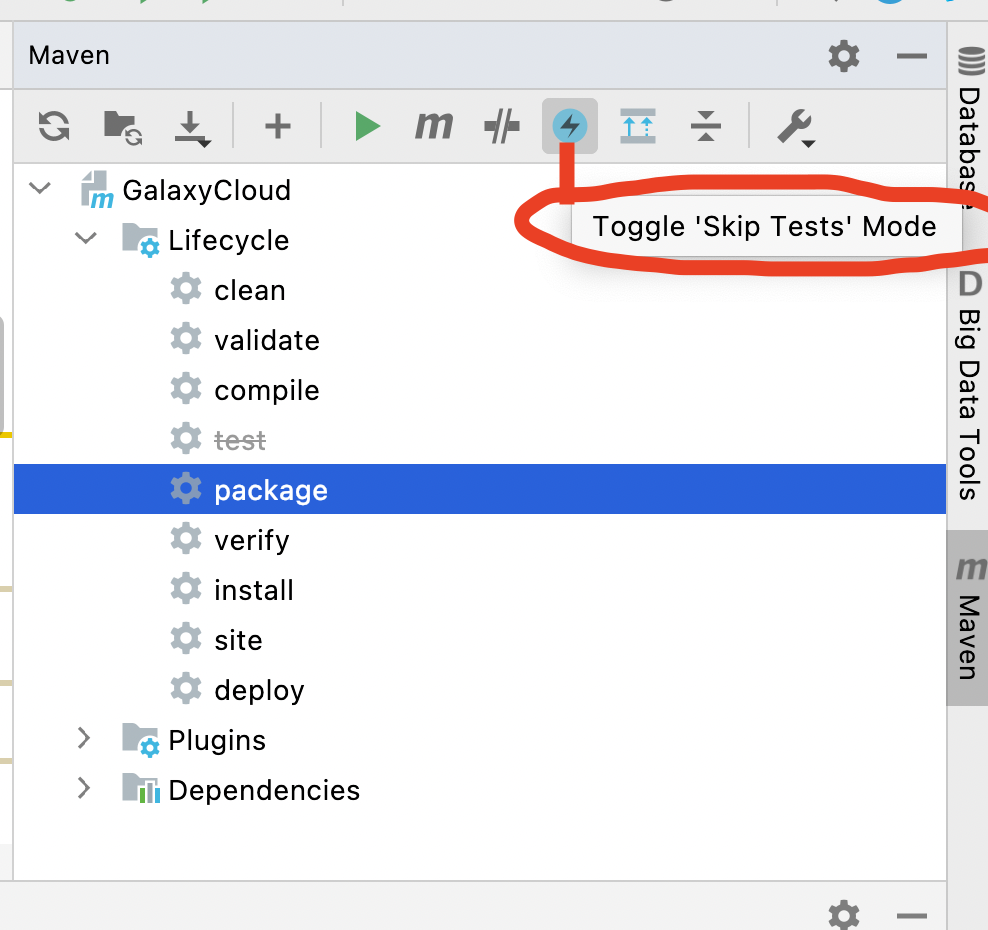Download sources and documentation icon
The width and height of the screenshot is (988, 930).
tap(192, 129)
